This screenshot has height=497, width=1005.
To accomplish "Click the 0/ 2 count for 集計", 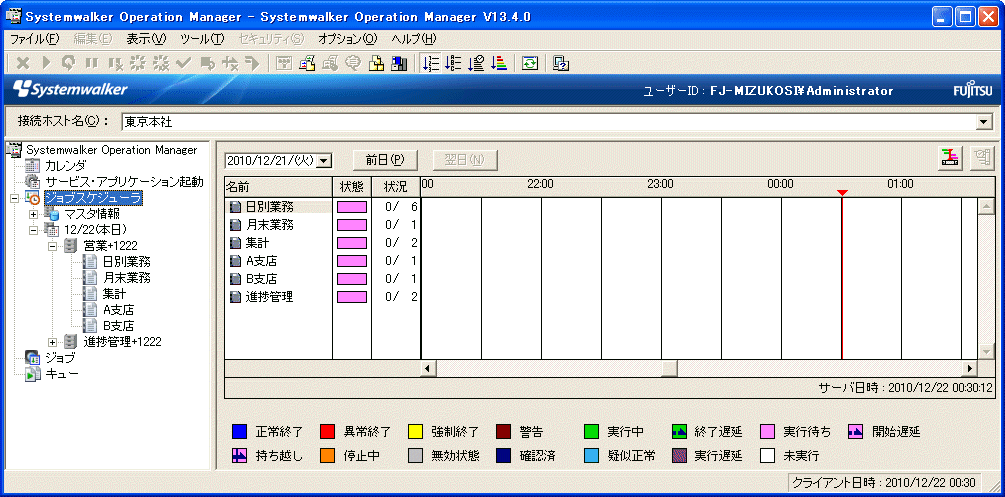I will pyautogui.click(x=401, y=243).
